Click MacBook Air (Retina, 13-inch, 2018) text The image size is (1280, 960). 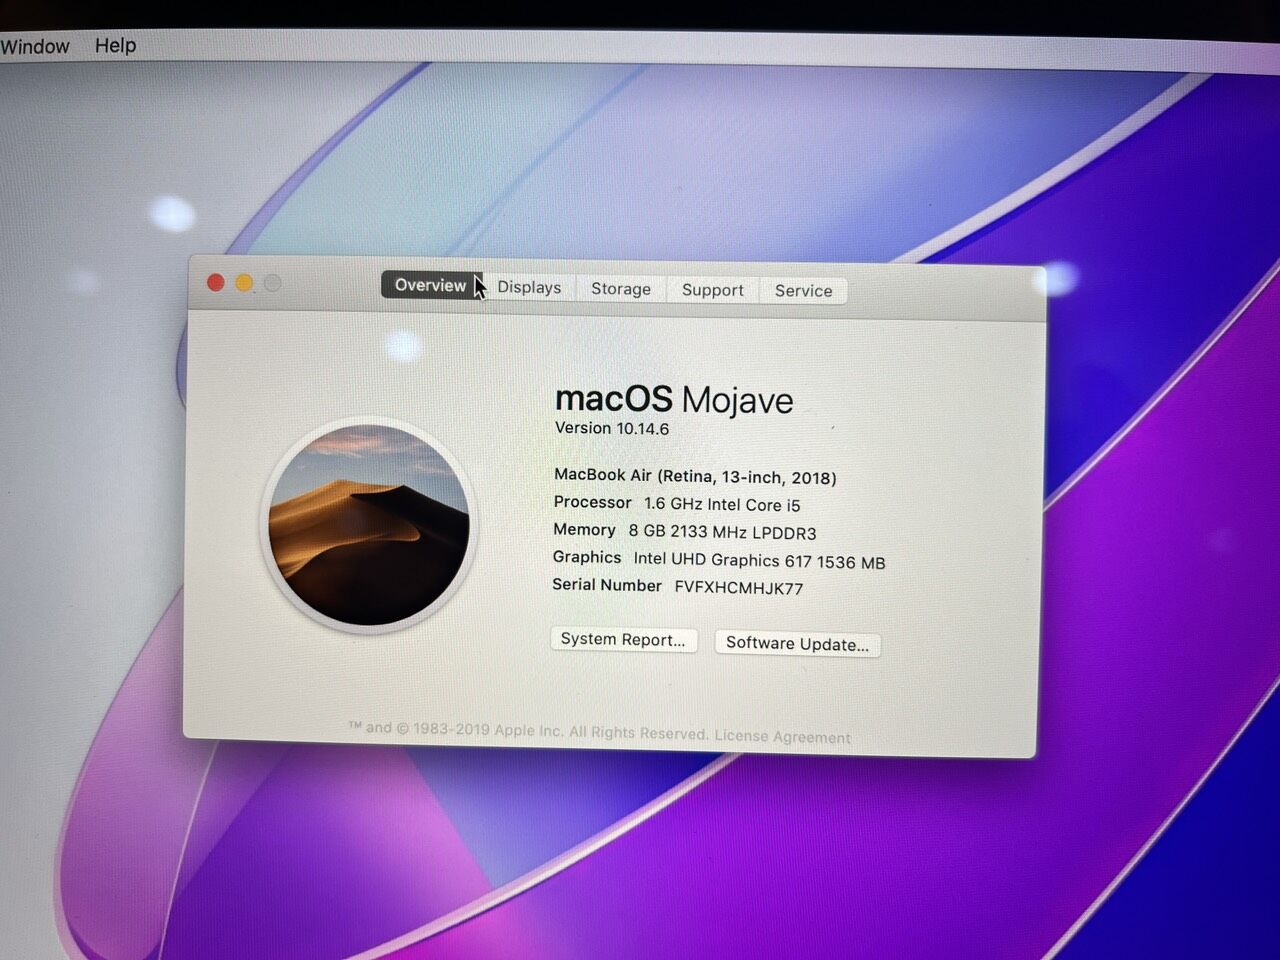695,477
